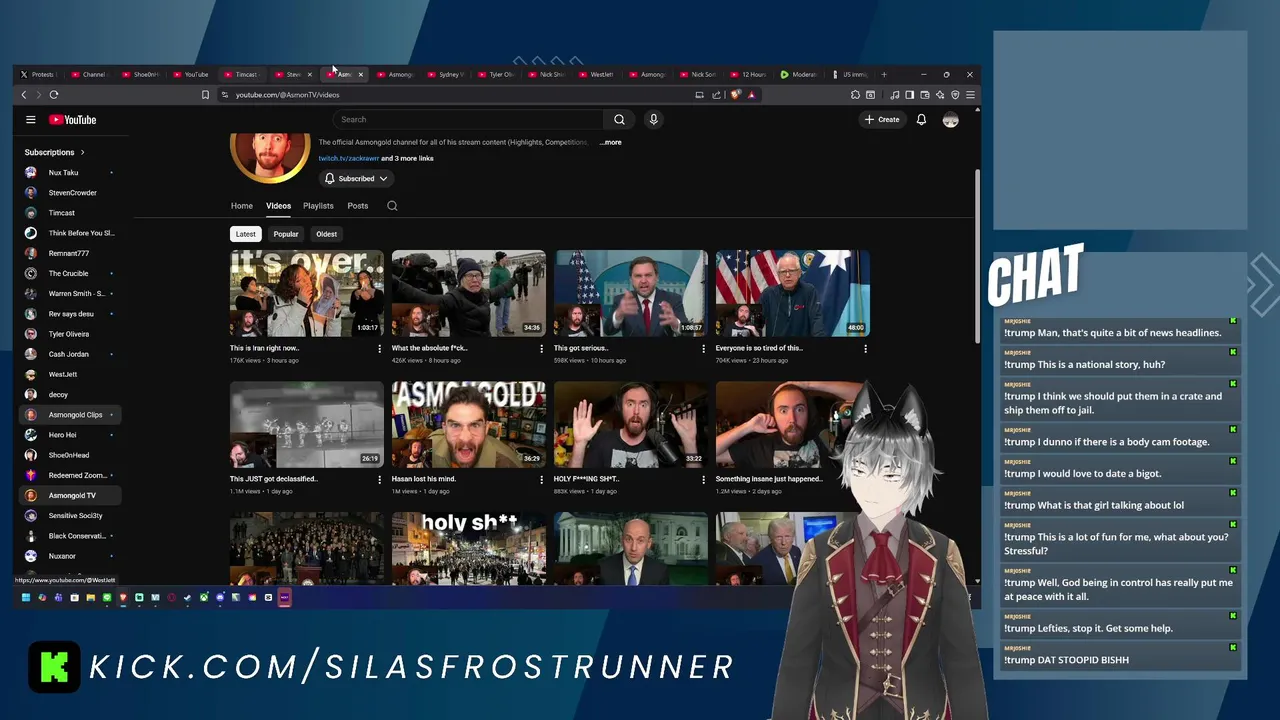The width and height of the screenshot is (1280, 720).
Task: Open the account avatar menu
Action: click(950, 120)
